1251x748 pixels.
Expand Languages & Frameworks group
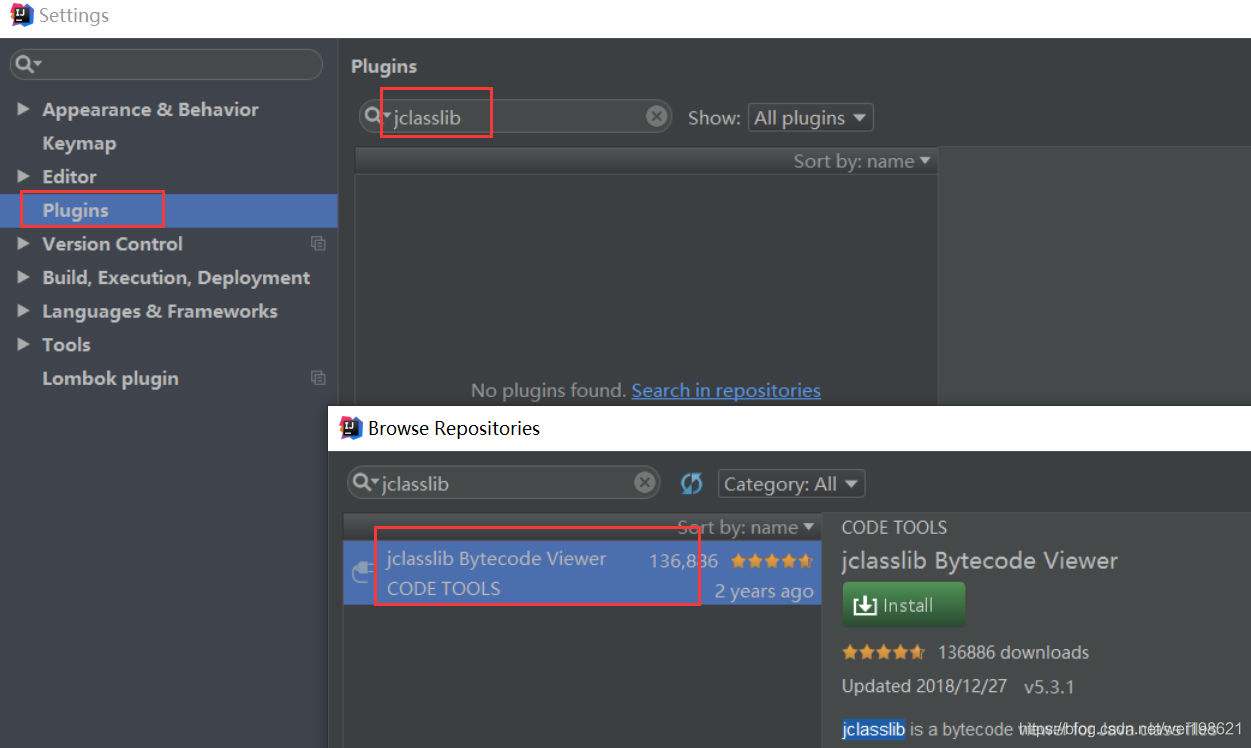pyautogui.click(x=23, y=311)
